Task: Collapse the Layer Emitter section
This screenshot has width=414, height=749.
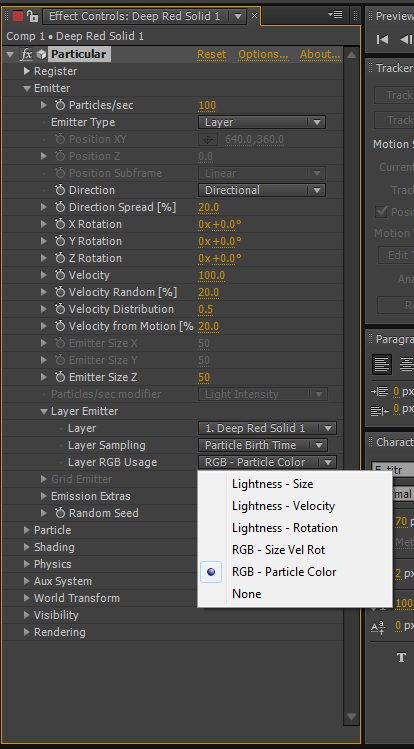Action: [x=44, y=411]
